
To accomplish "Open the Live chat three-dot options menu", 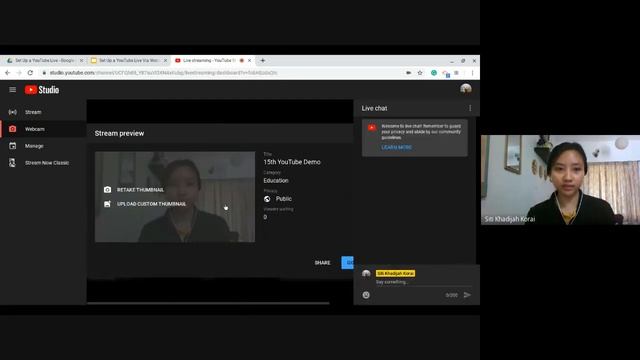I will coord(470,108).
